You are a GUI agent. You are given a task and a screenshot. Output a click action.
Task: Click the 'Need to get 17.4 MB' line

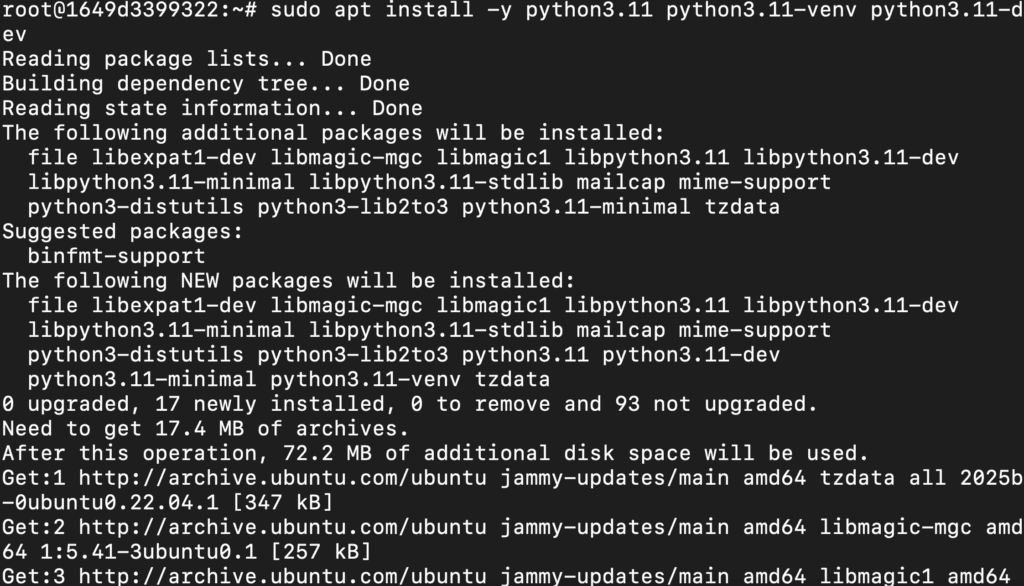206,429
